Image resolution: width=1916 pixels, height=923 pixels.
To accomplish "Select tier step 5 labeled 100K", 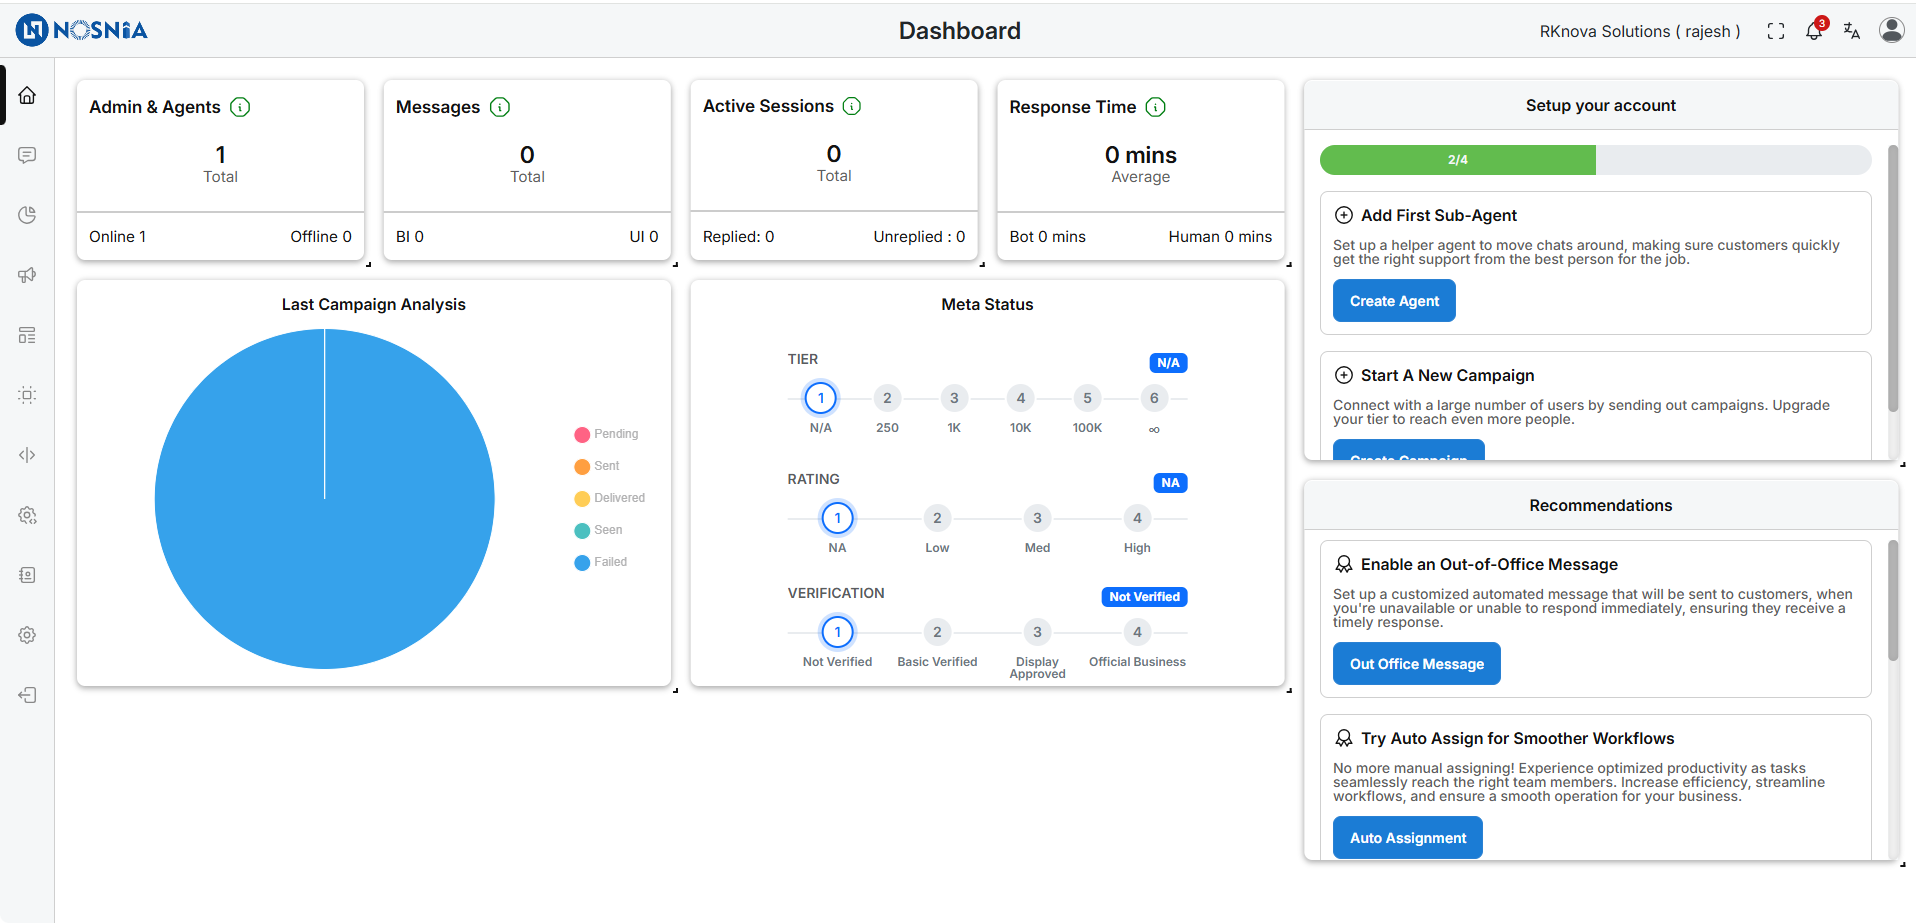I will (x=1088, y=398).
